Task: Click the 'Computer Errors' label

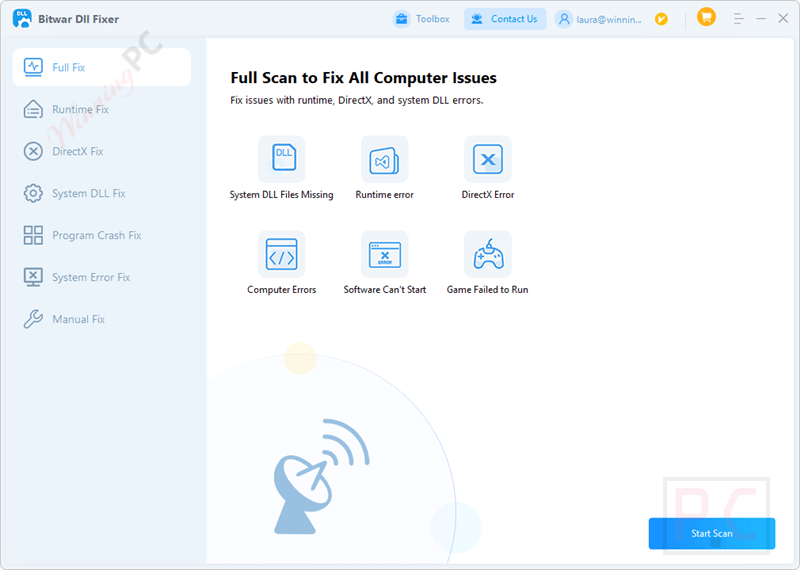Action: coord(282,289)
